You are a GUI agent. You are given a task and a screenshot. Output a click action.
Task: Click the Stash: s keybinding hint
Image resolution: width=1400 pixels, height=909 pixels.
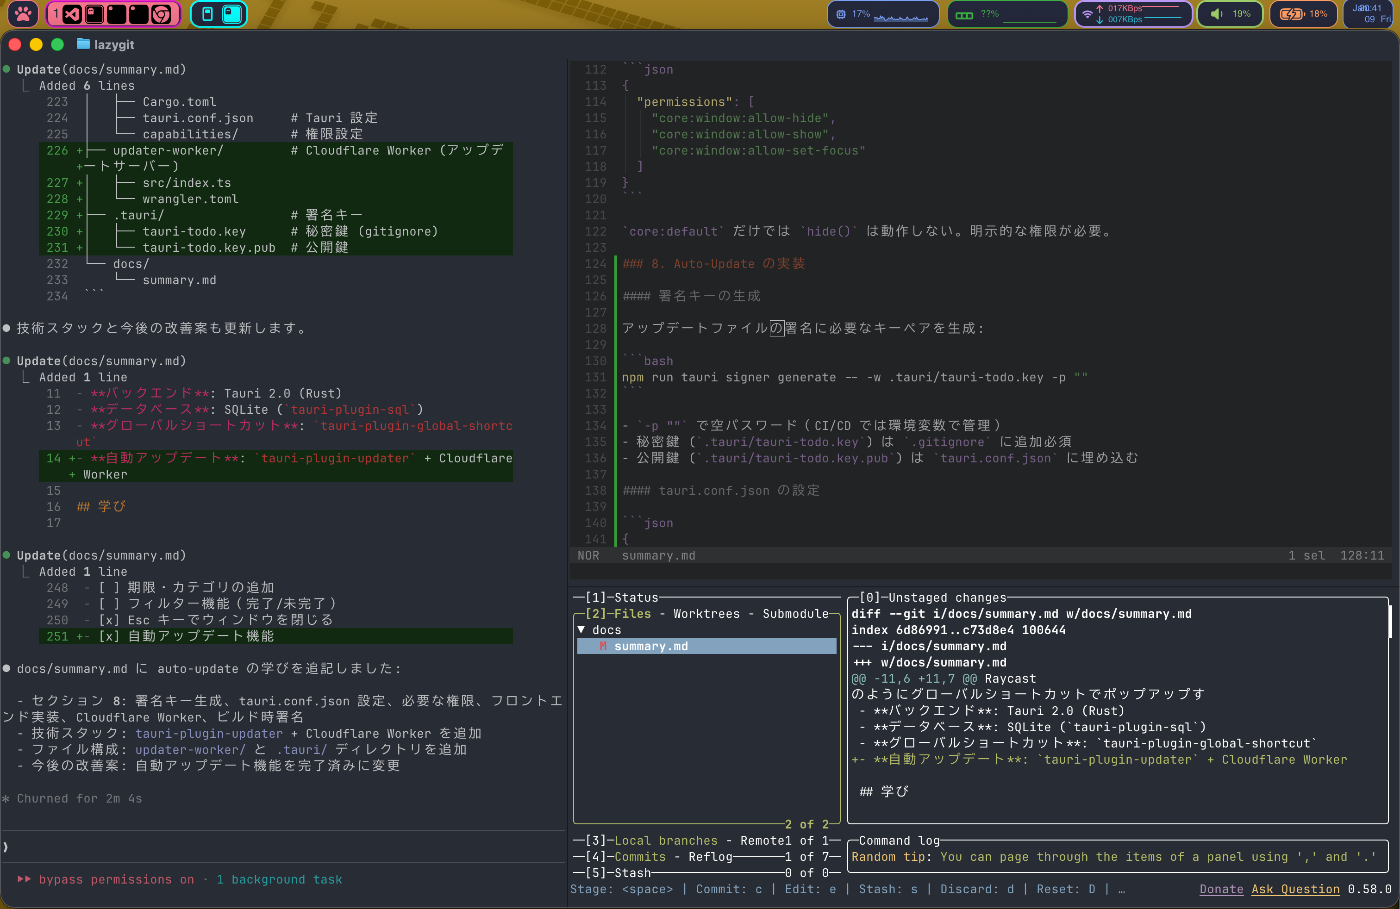click(888, 889)
